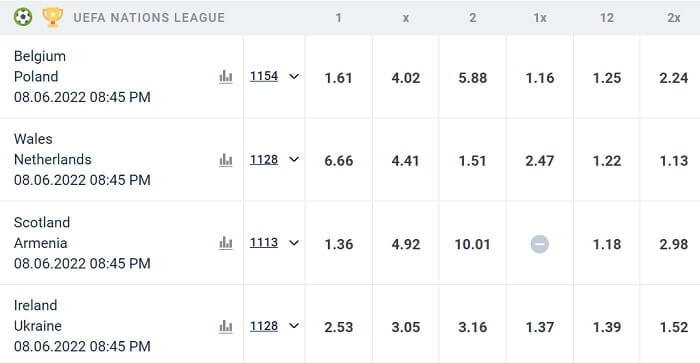Image resolution: width=700 pixels, height=363 pixels.
Task: Select 12 odds 1.25 for Belgium match
Action: pyautogui.click(x=607, y=78)
